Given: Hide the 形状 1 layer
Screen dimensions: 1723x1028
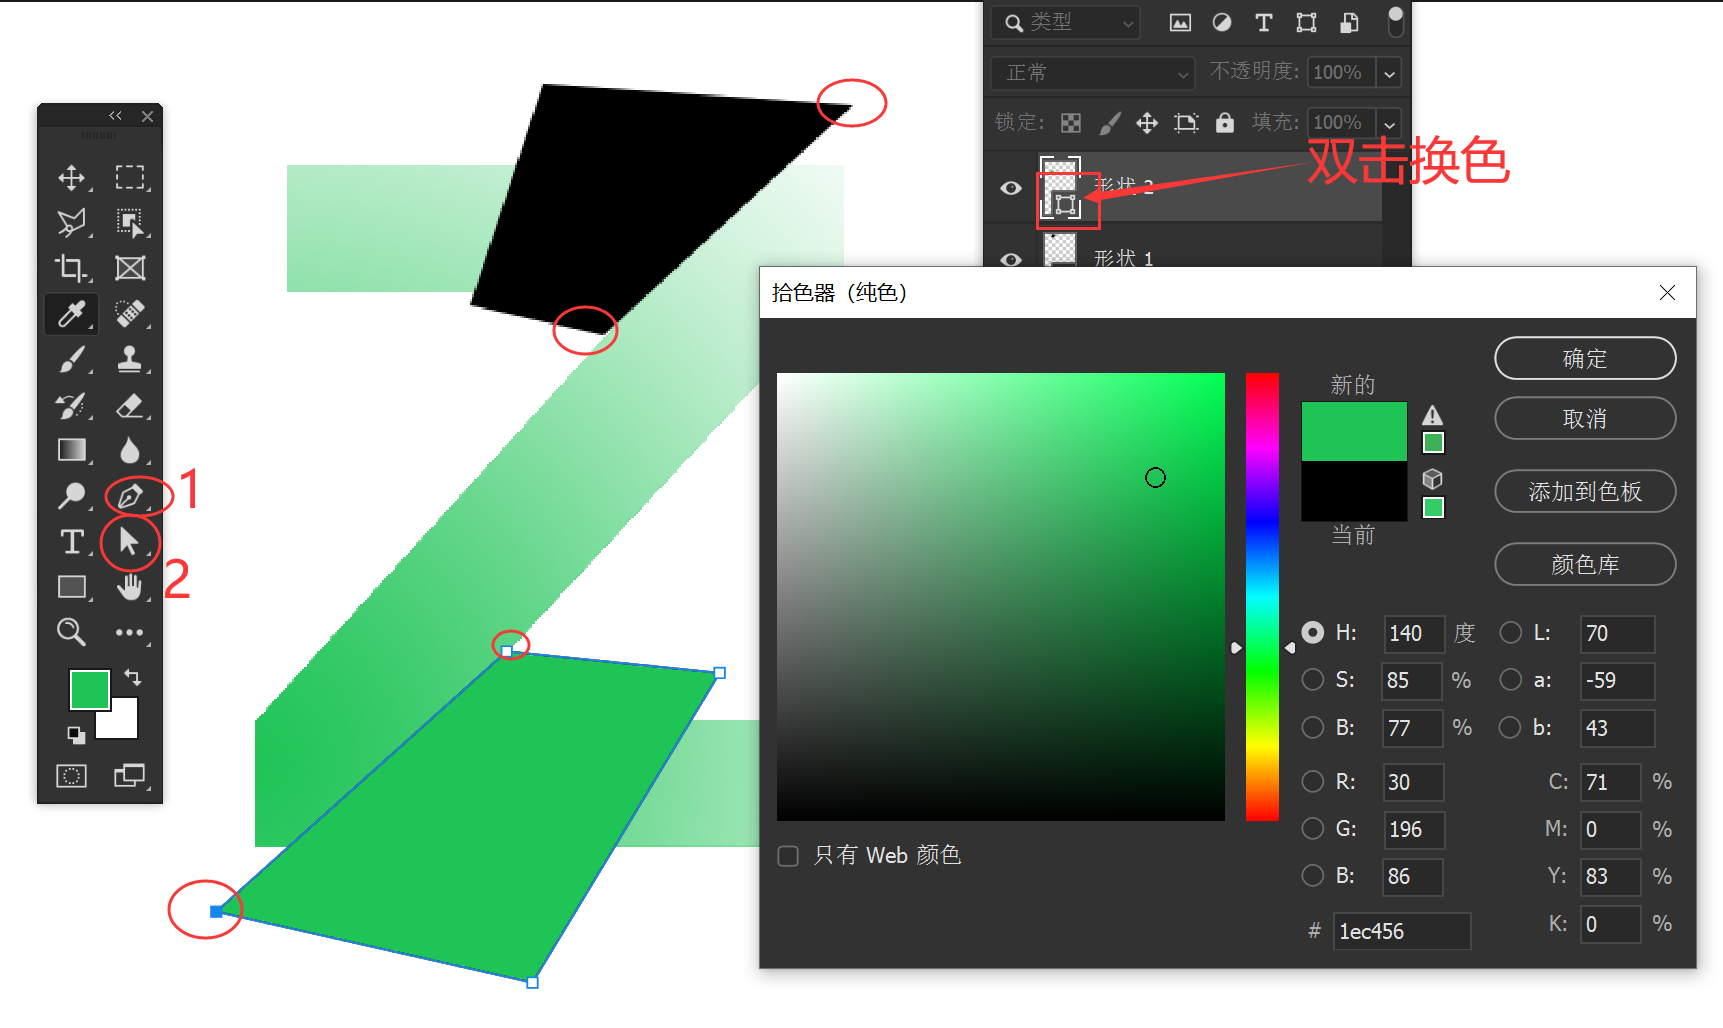Looking at the screenshot, I should click(1011, 259).
